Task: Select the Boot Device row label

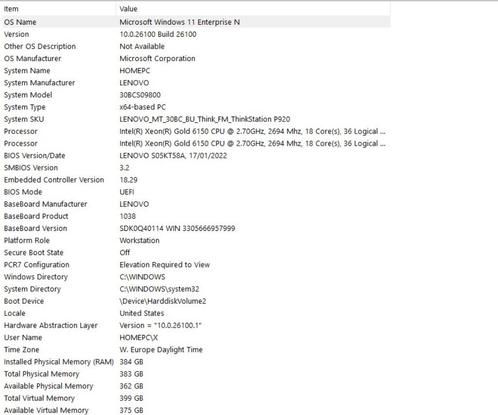Action: click(x=24, y=301)
